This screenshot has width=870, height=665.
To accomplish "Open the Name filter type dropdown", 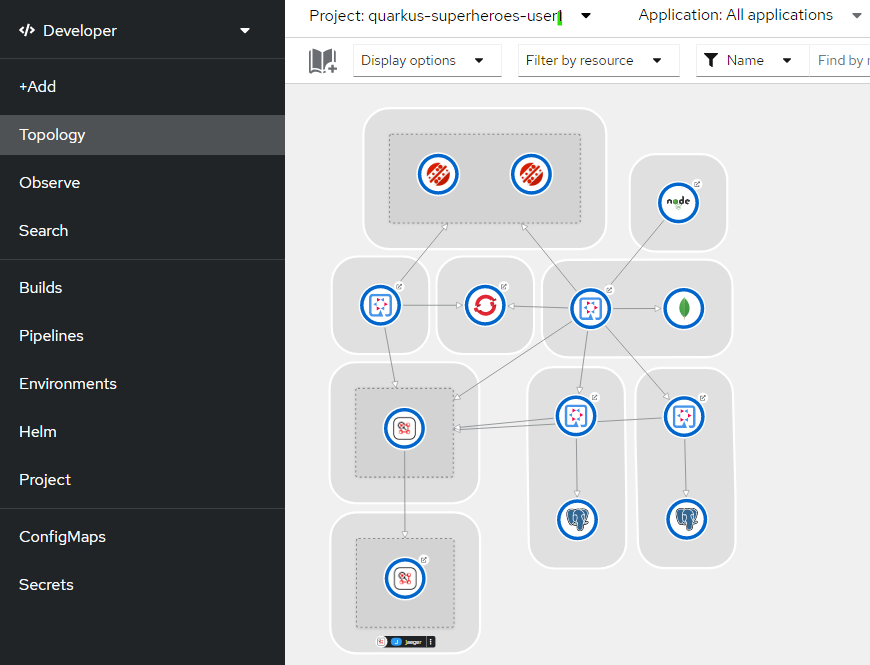I will click(x=753, y=60).
